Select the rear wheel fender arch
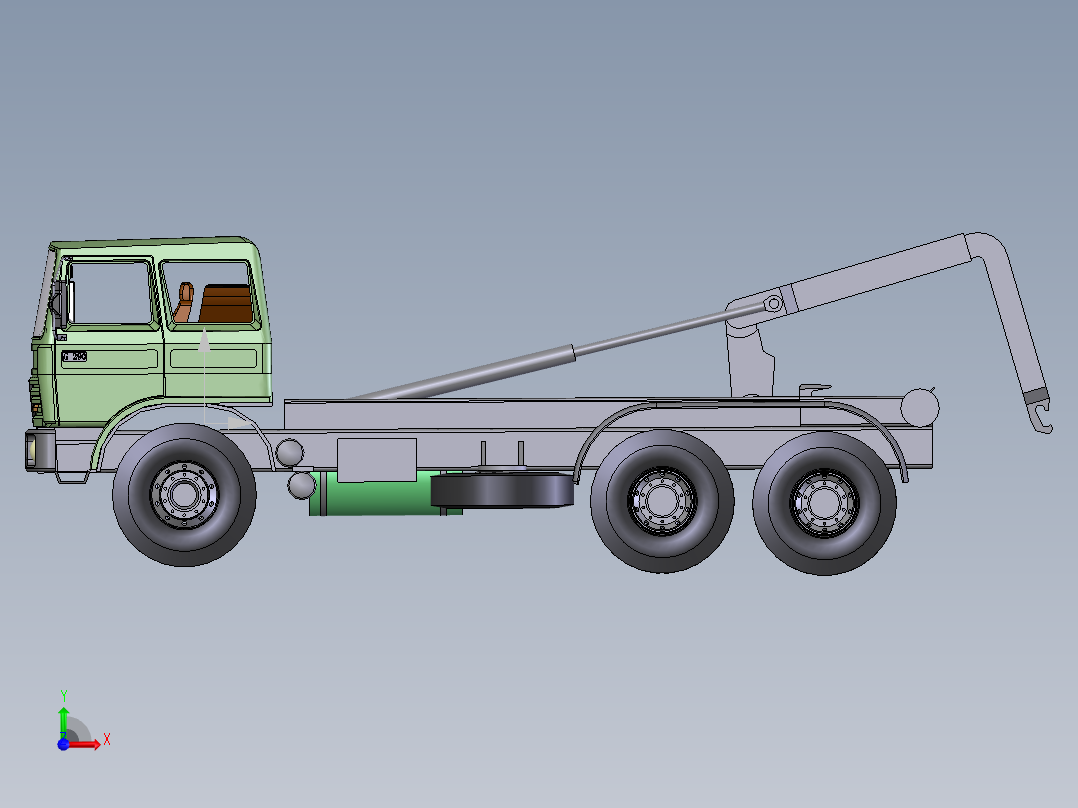Viewport: 1078px width, 808px height. [739, 440]
